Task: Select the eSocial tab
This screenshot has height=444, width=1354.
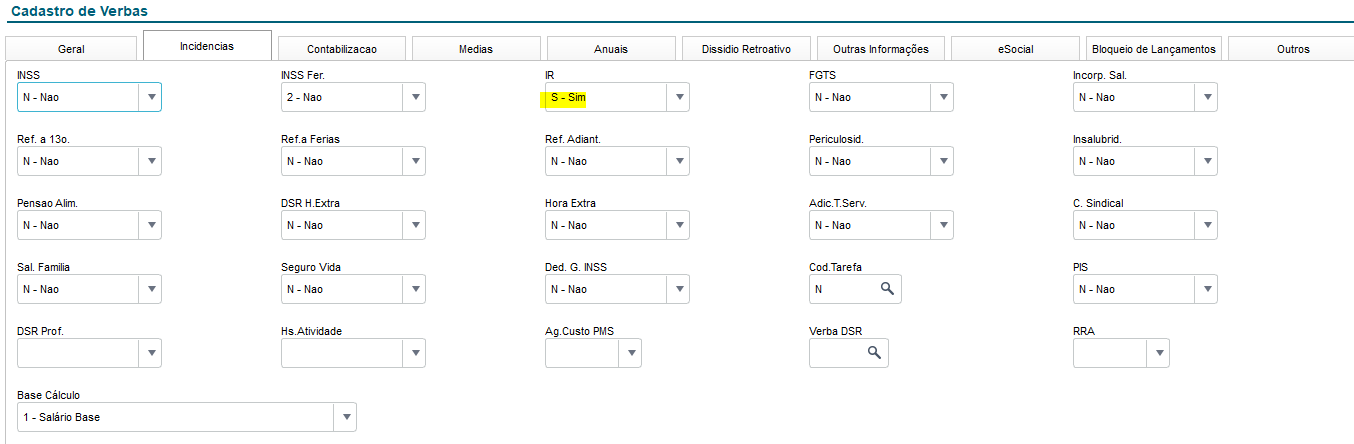Action: [x=1015, y=49]
